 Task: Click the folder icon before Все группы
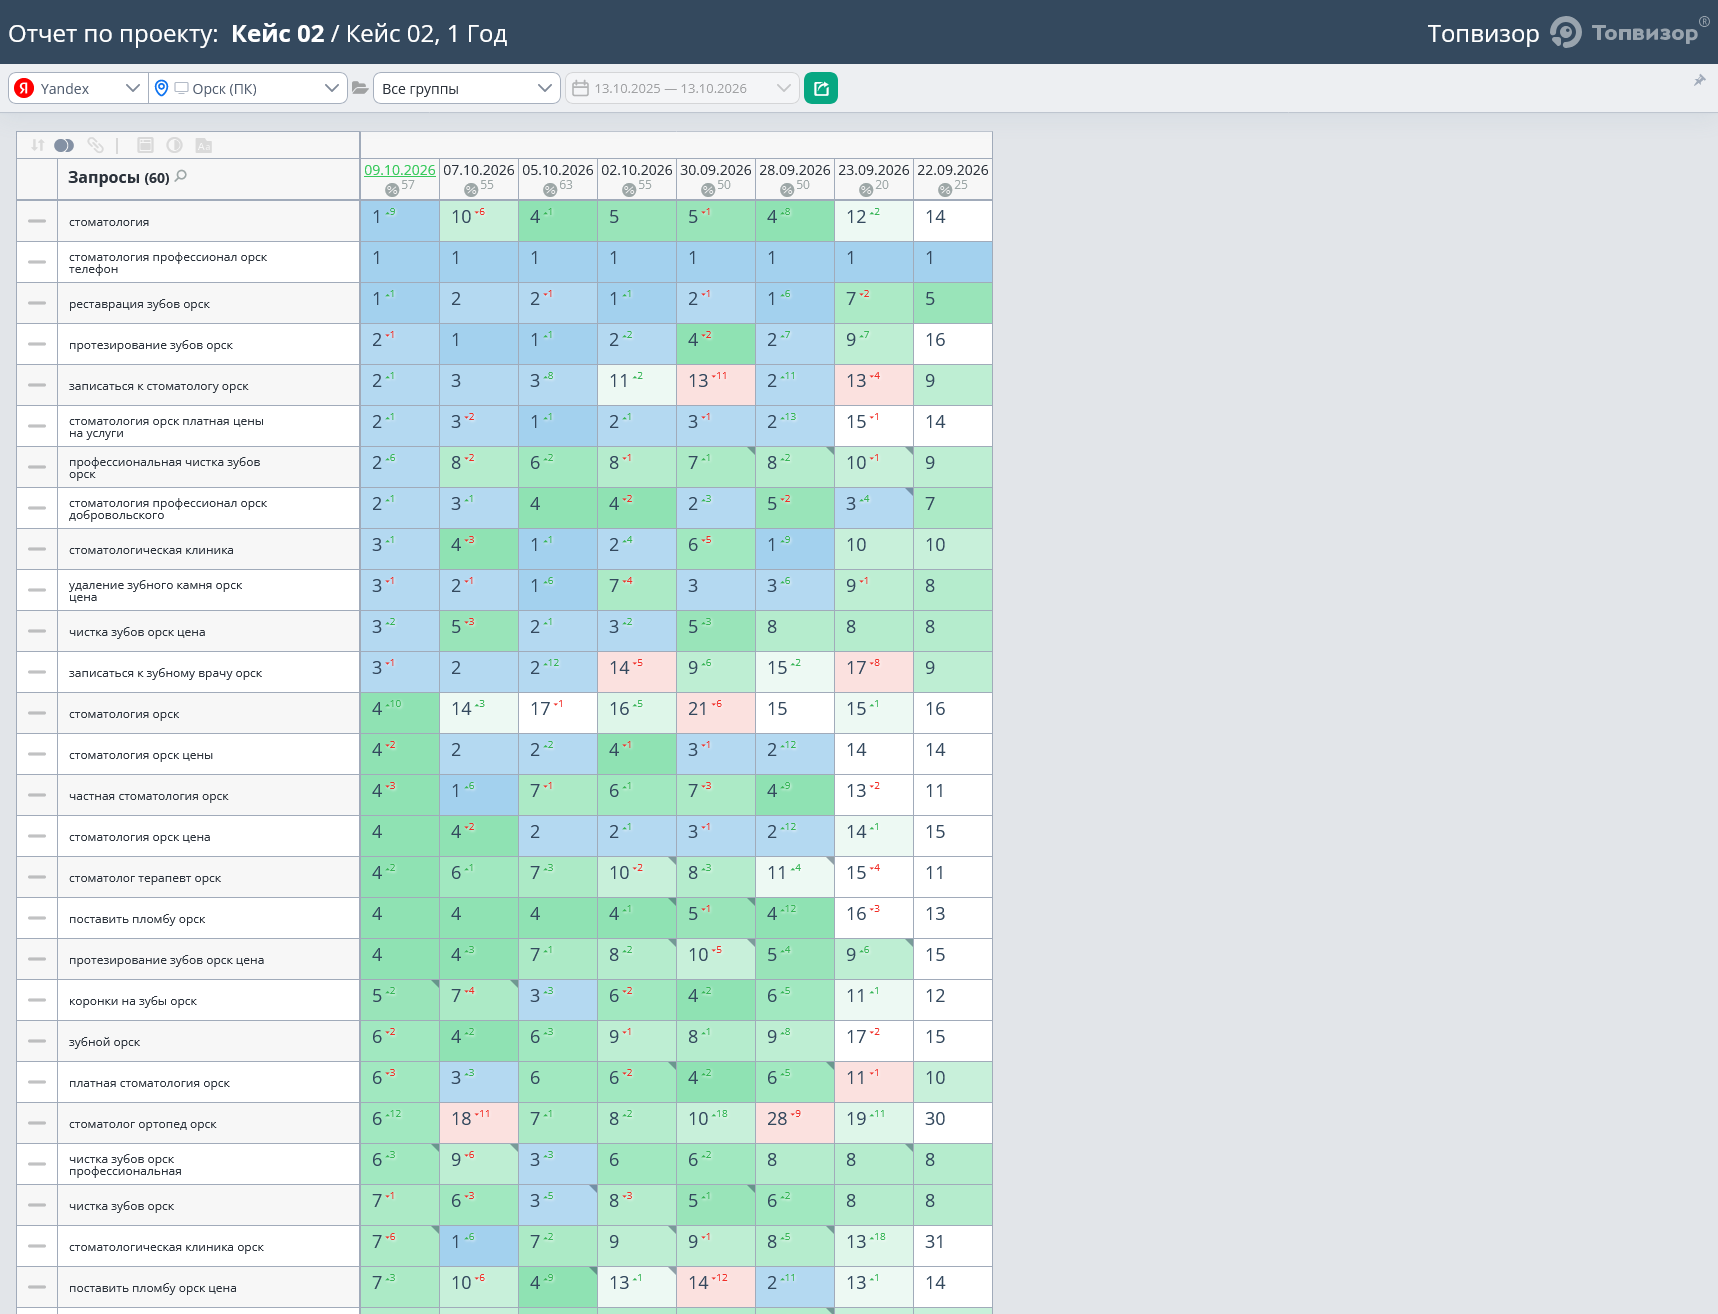click(360, 88)
